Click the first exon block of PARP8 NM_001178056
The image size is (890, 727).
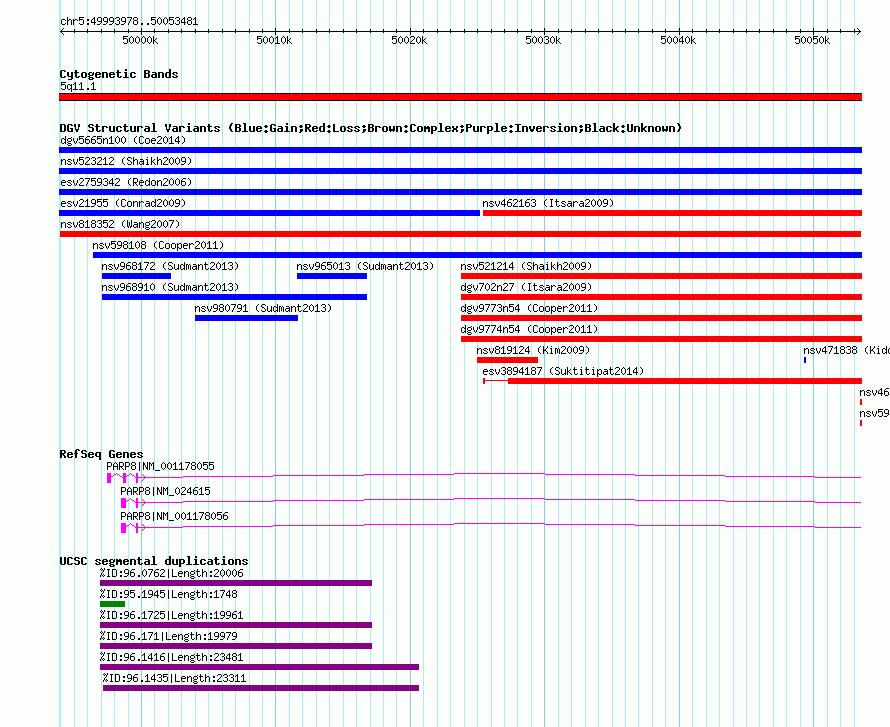pyautogui.click(x=123, y=528)
